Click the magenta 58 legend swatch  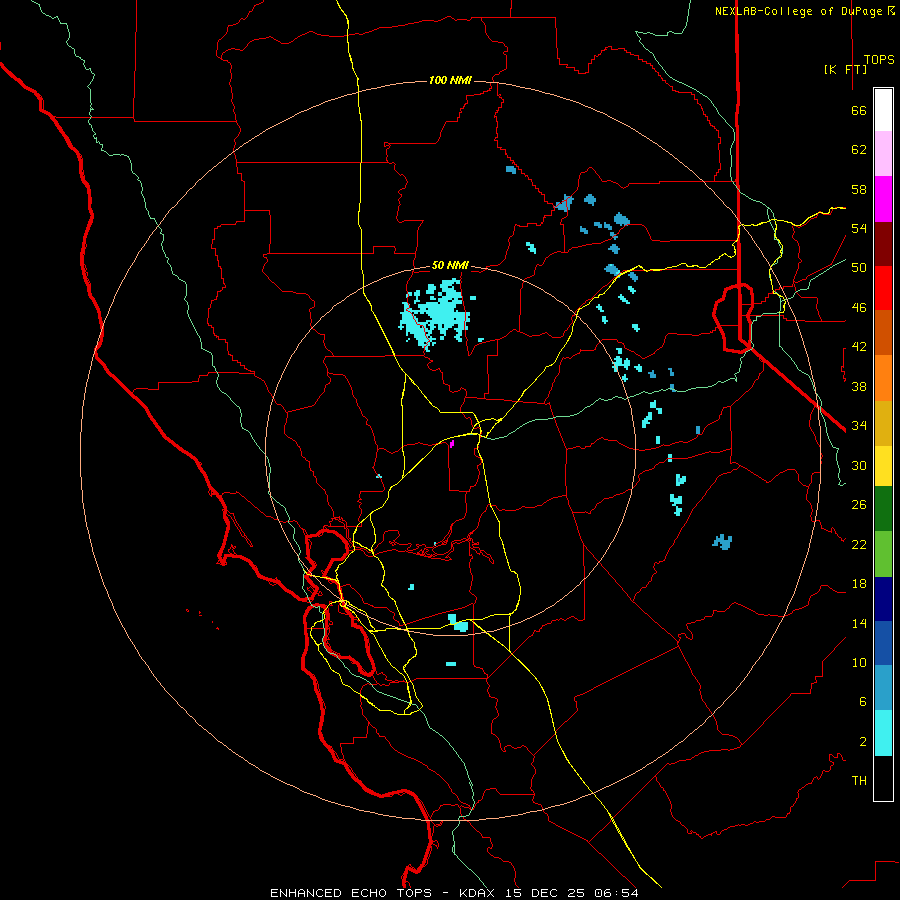tap(883, 199)
